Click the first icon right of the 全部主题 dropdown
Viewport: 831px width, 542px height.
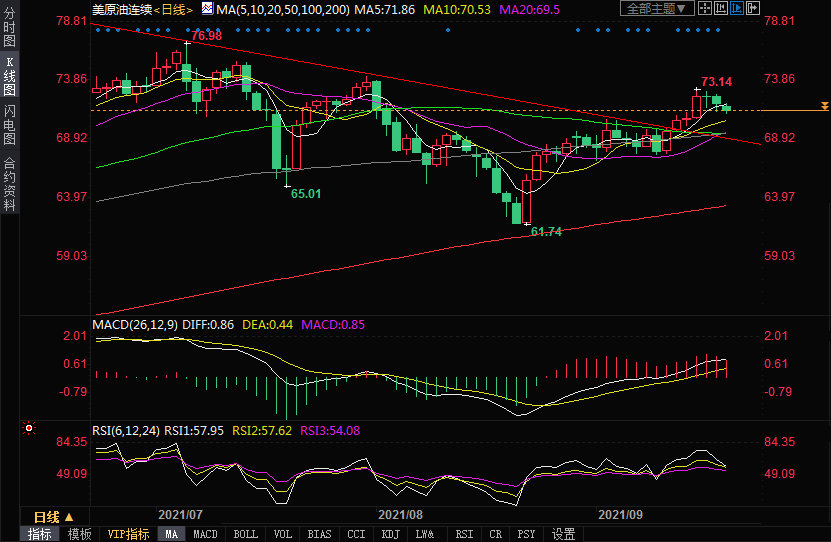pos(707,9)
